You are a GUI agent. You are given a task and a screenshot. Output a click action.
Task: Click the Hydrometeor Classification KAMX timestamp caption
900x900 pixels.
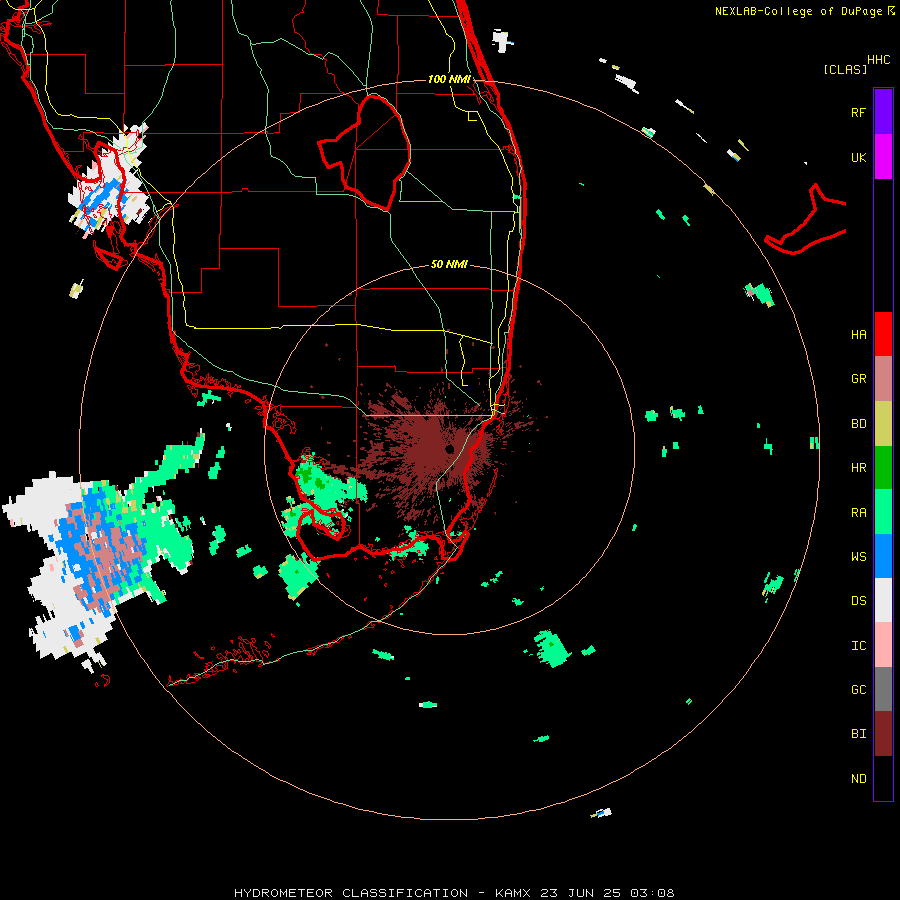click(454, 893)
